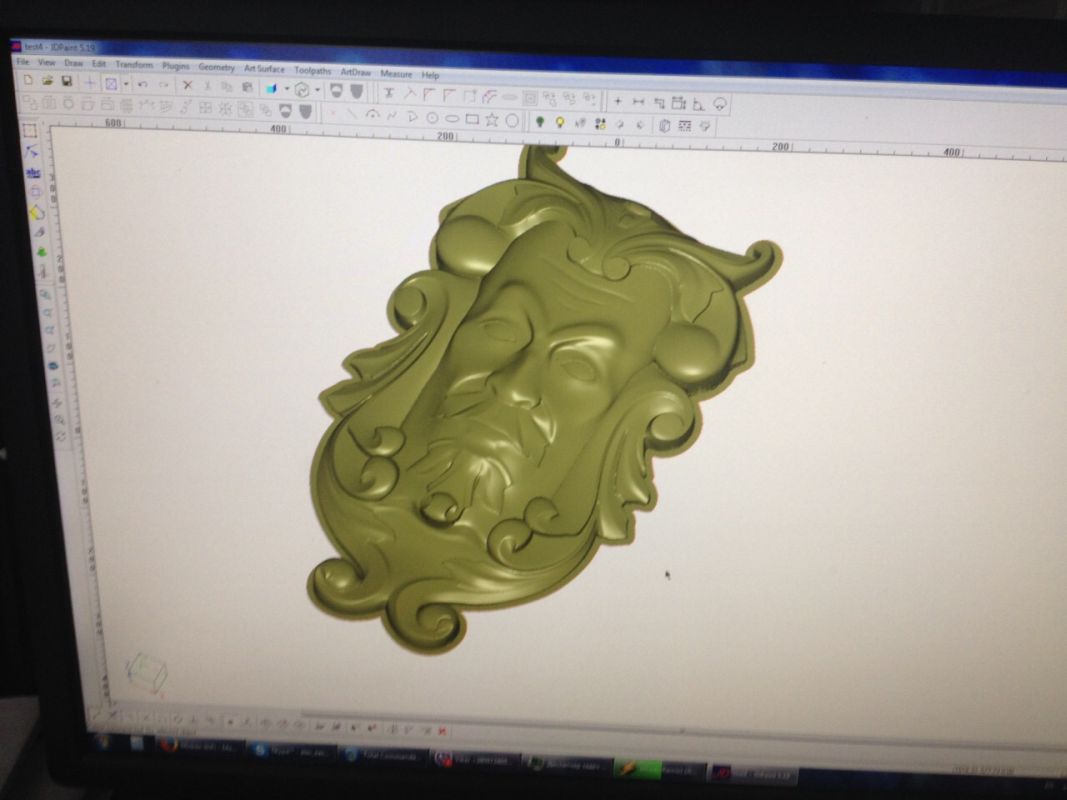The height and width of the screenshot is (800, 1067).
Task: Choose the Ellipse drawing tool
Action: coord(452,118)
